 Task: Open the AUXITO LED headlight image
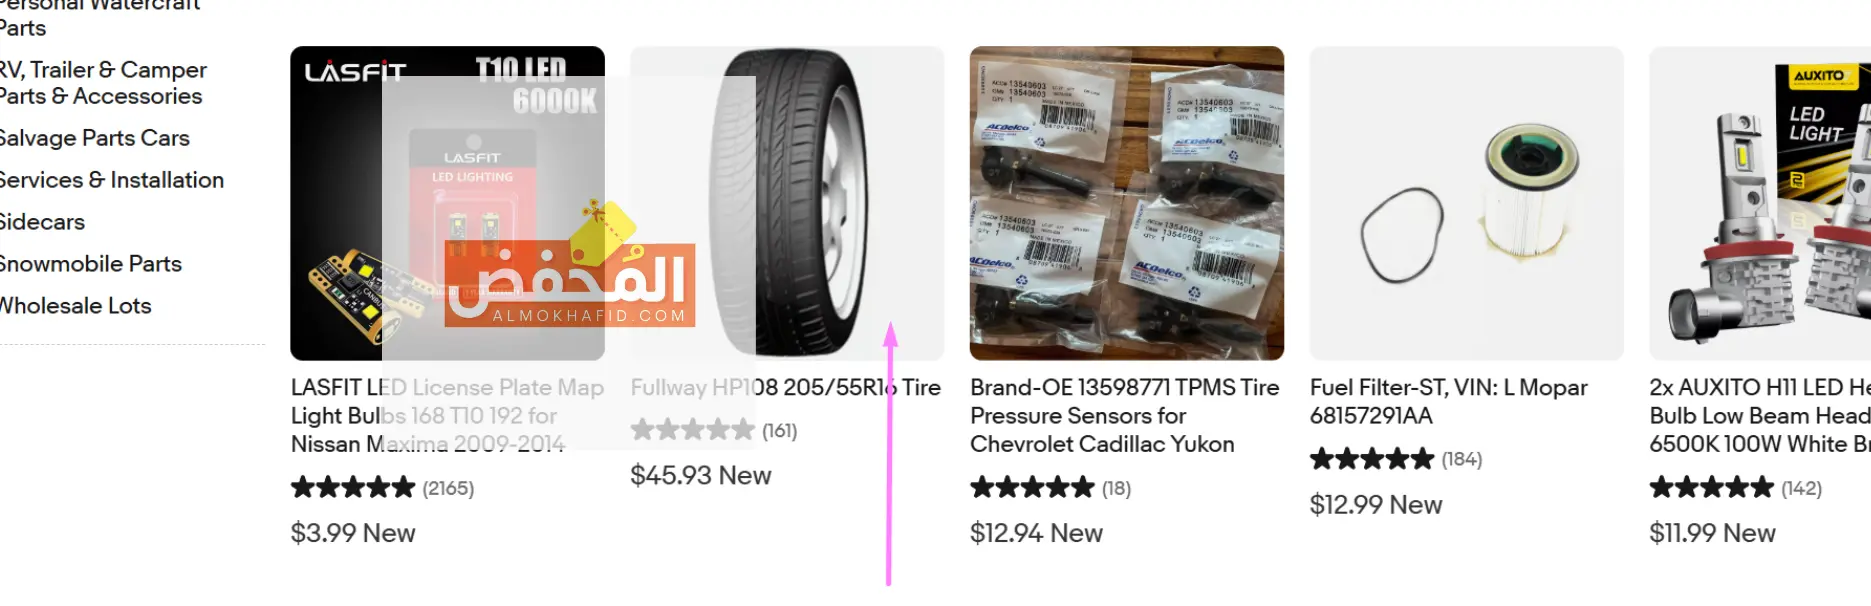[1760, 203]
